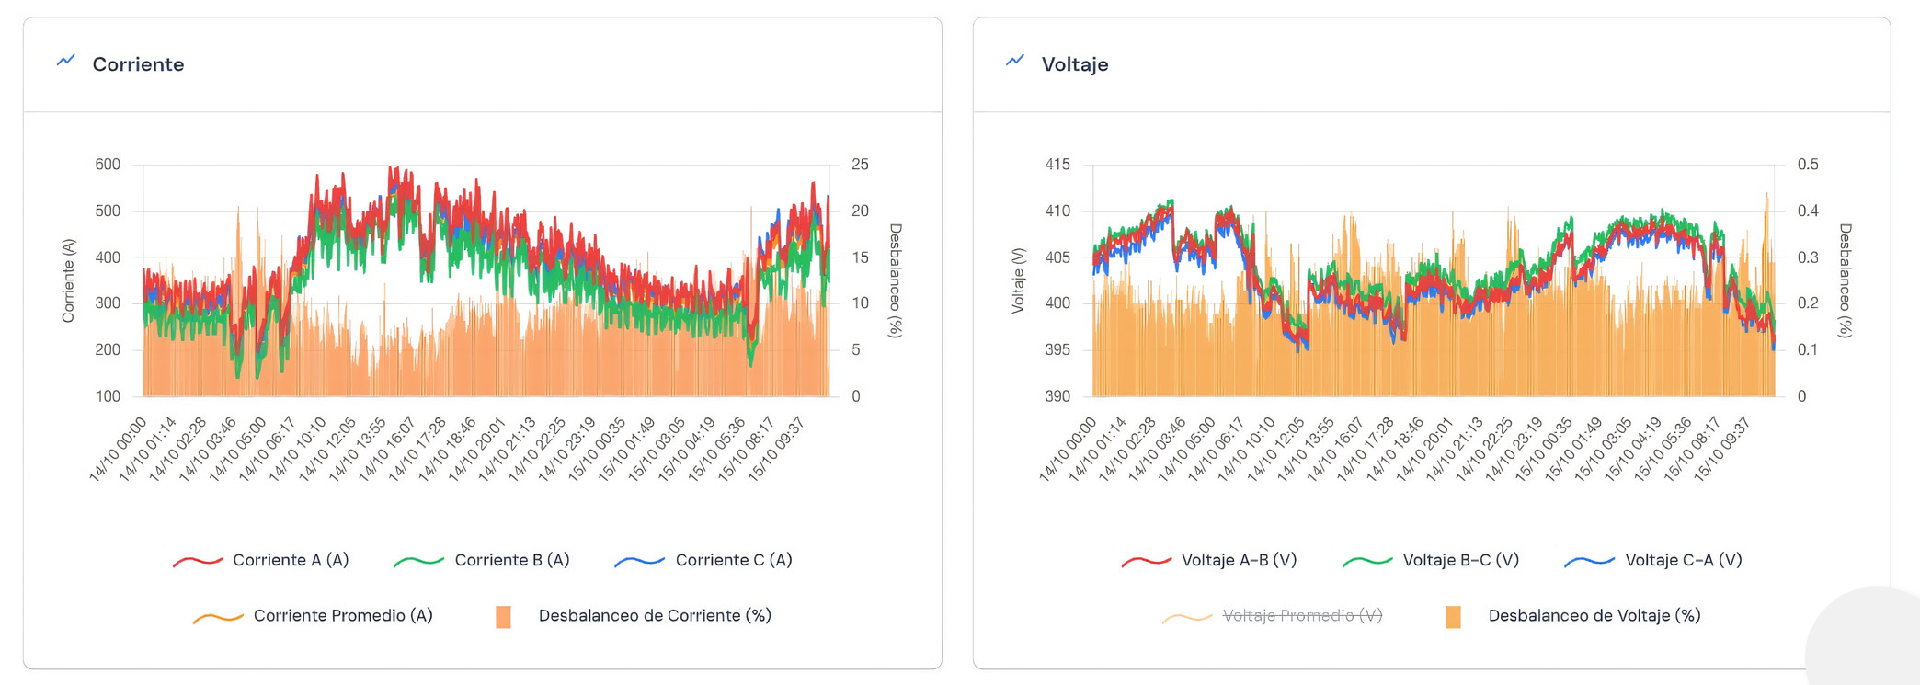
Task: Click the Corriente (A) vertical axis label
Action: [x=69, y=281]
